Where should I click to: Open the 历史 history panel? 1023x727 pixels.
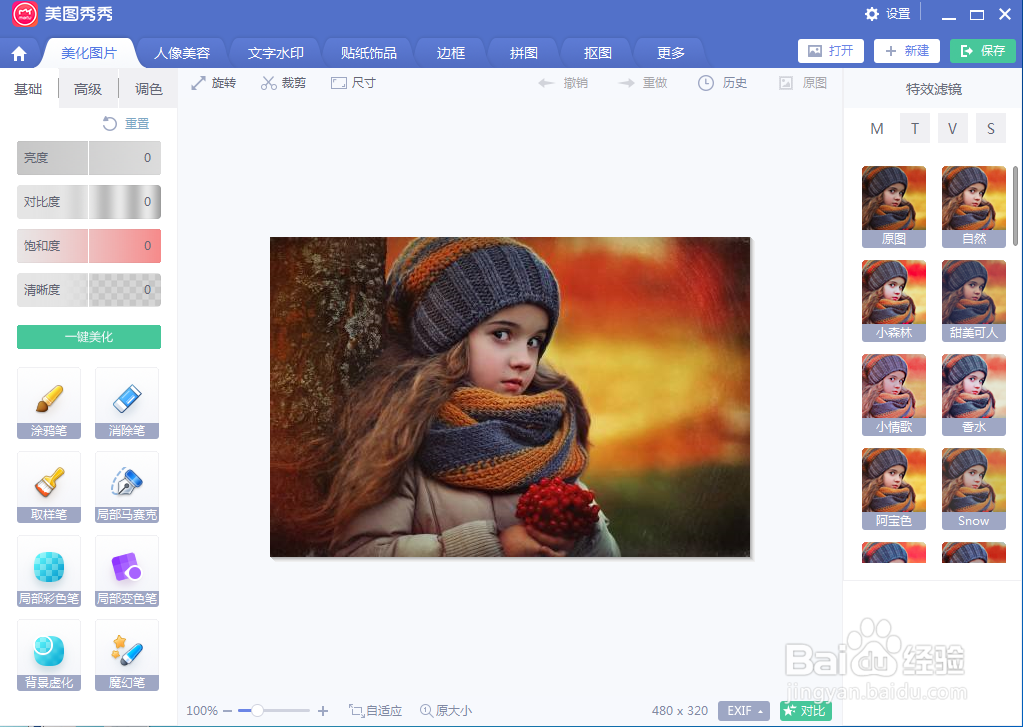click(x=723, y=82)
